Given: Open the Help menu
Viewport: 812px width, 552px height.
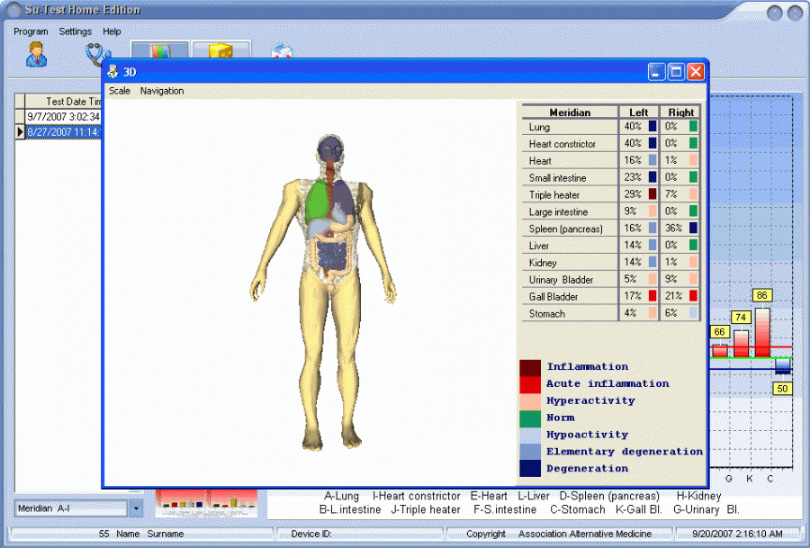Looking at the screenshot, I should tap(112, 32).
